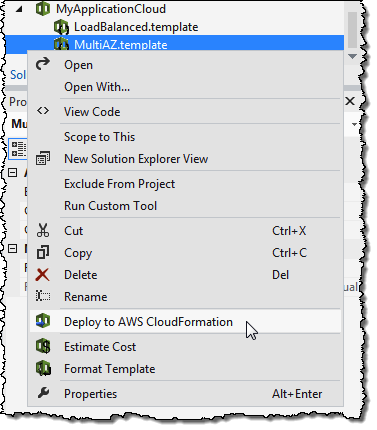Choose Open from the context menu

[x=185, y=65]
